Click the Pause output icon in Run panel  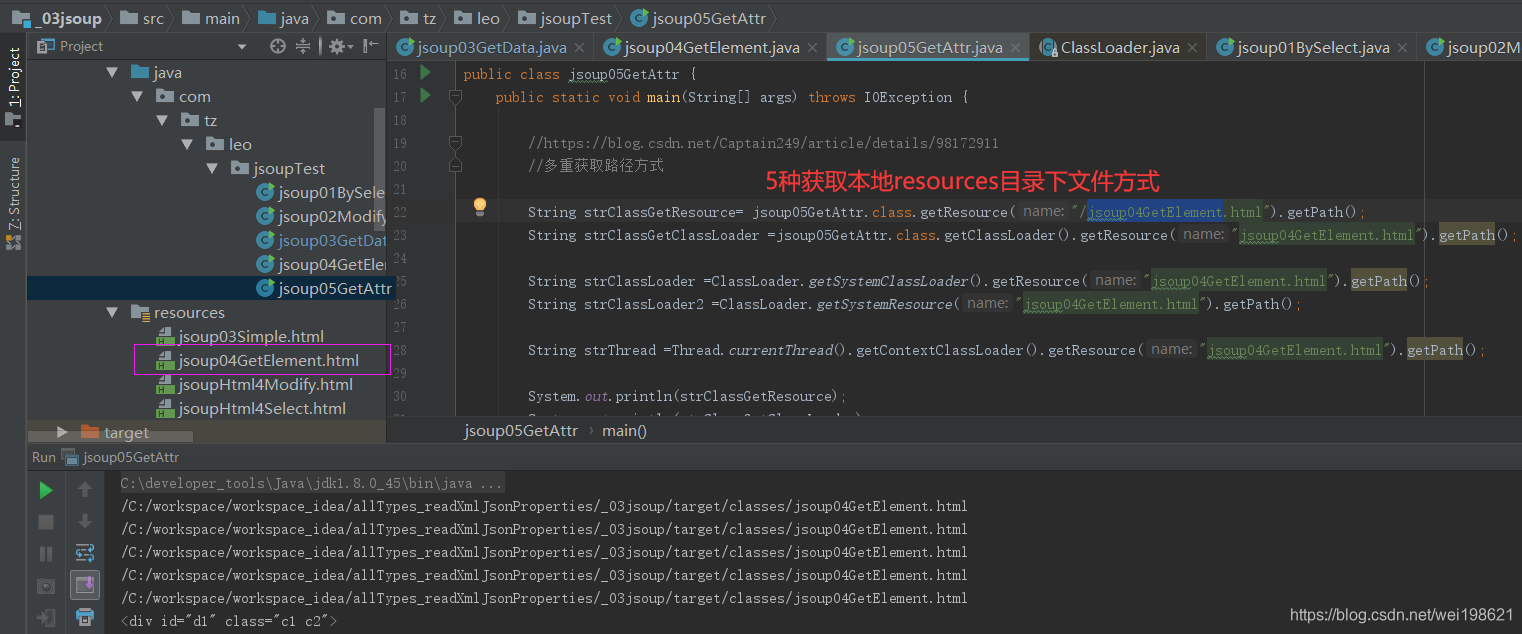(x=46, y=554)
